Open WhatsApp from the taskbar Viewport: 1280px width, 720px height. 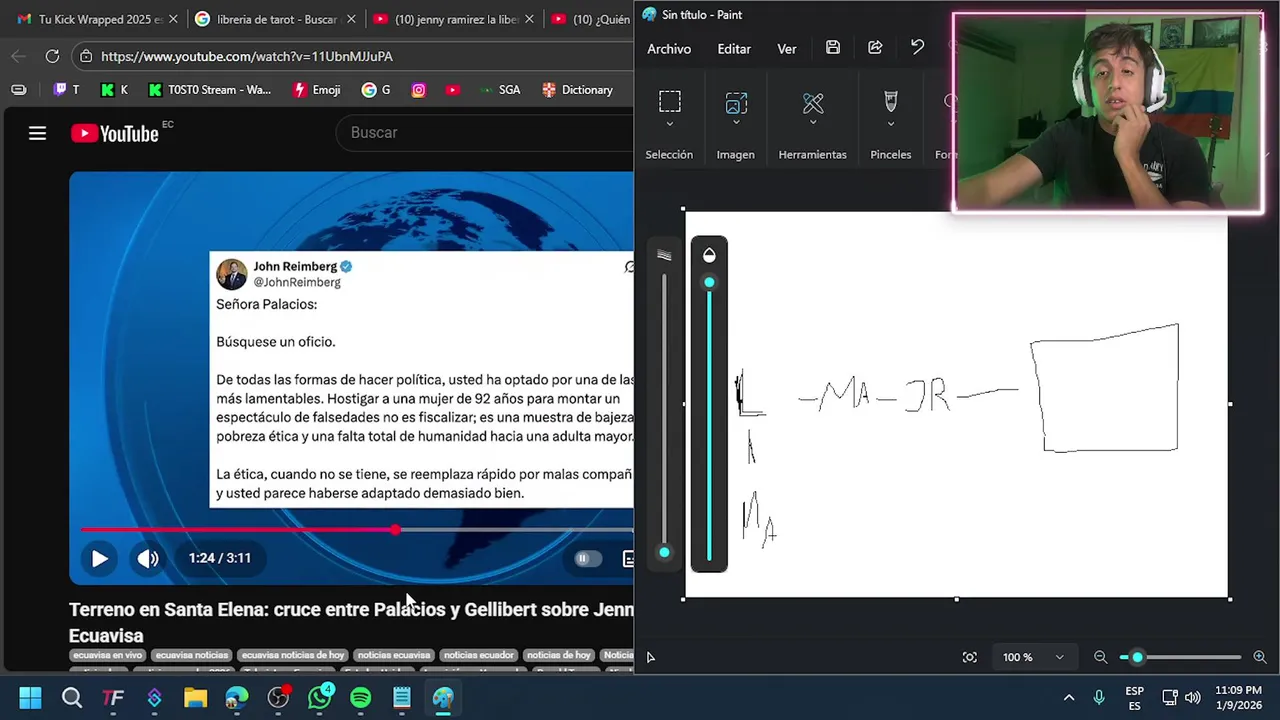[320, 697]
